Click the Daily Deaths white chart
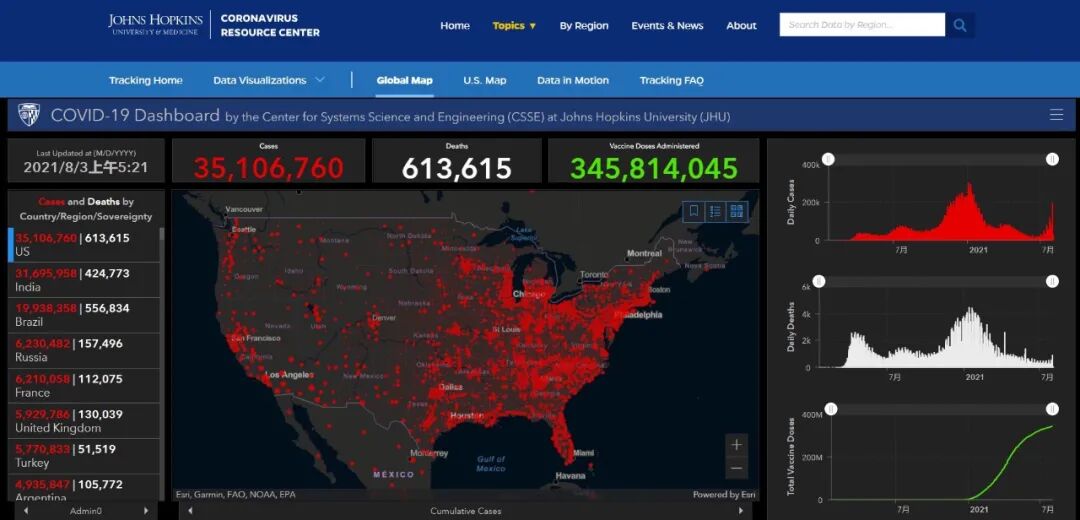Screen dimensions: 1080x520 (937, 337)
